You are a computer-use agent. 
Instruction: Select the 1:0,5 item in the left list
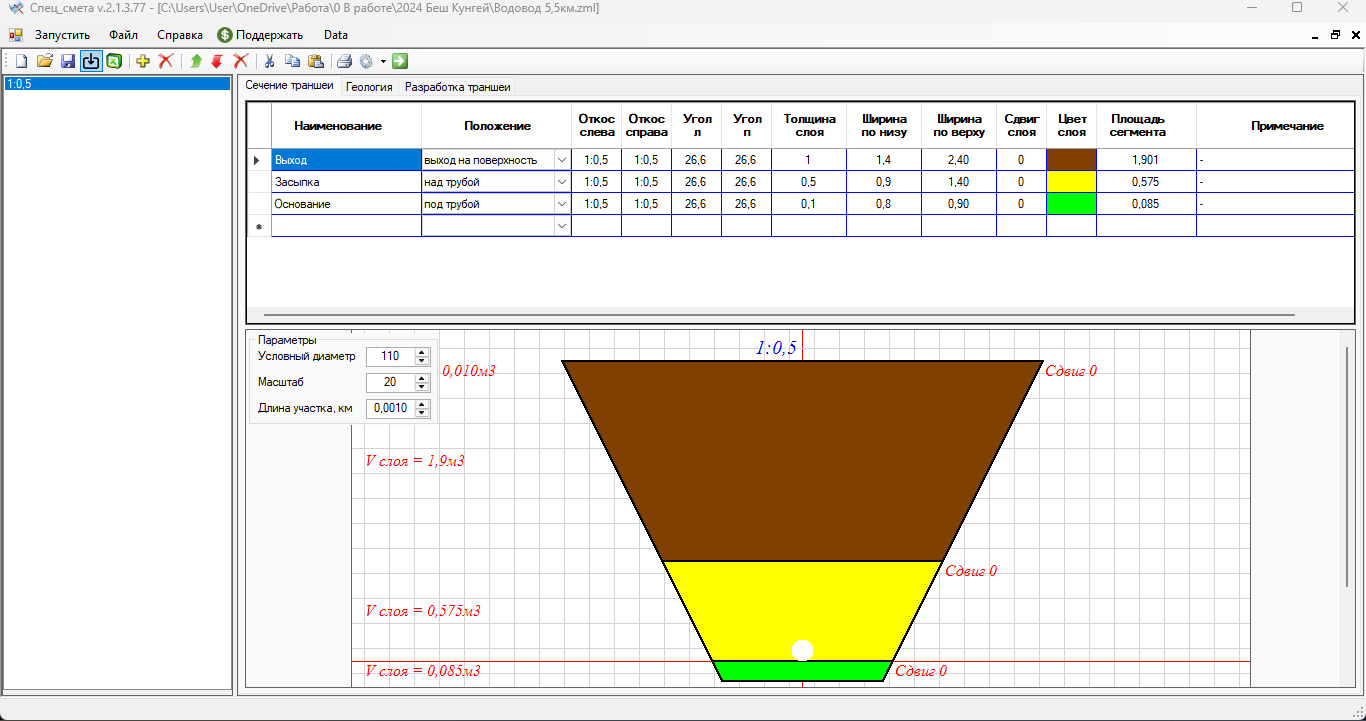[117, 84]
